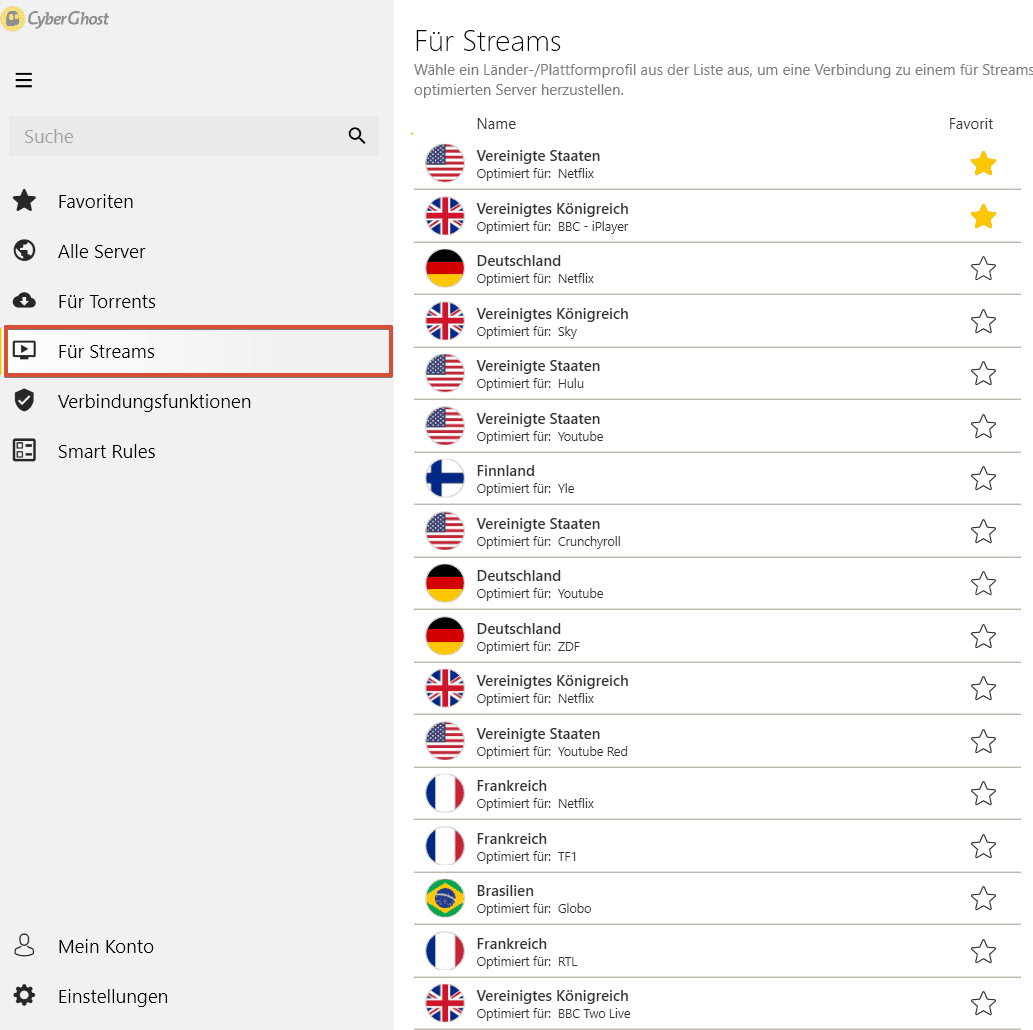
Task: Click the Verbindungsfunktionen shield icon
Action: pyautogui.click(x=24, y=400)
